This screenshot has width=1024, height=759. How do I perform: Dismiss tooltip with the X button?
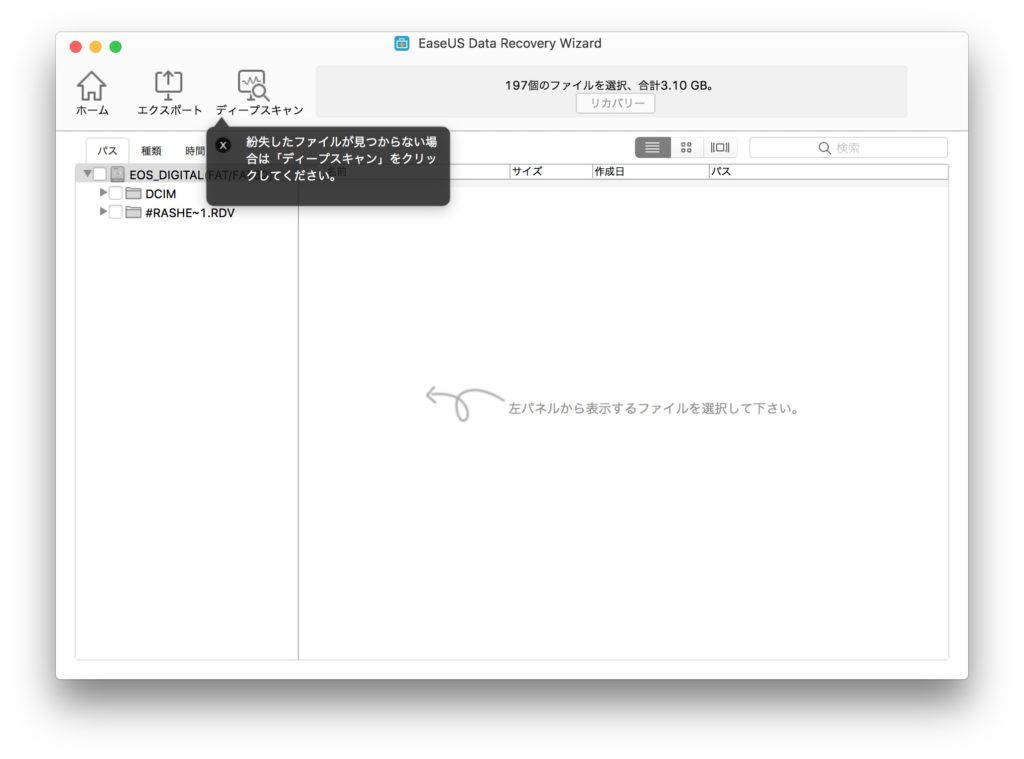pos(223,145)
